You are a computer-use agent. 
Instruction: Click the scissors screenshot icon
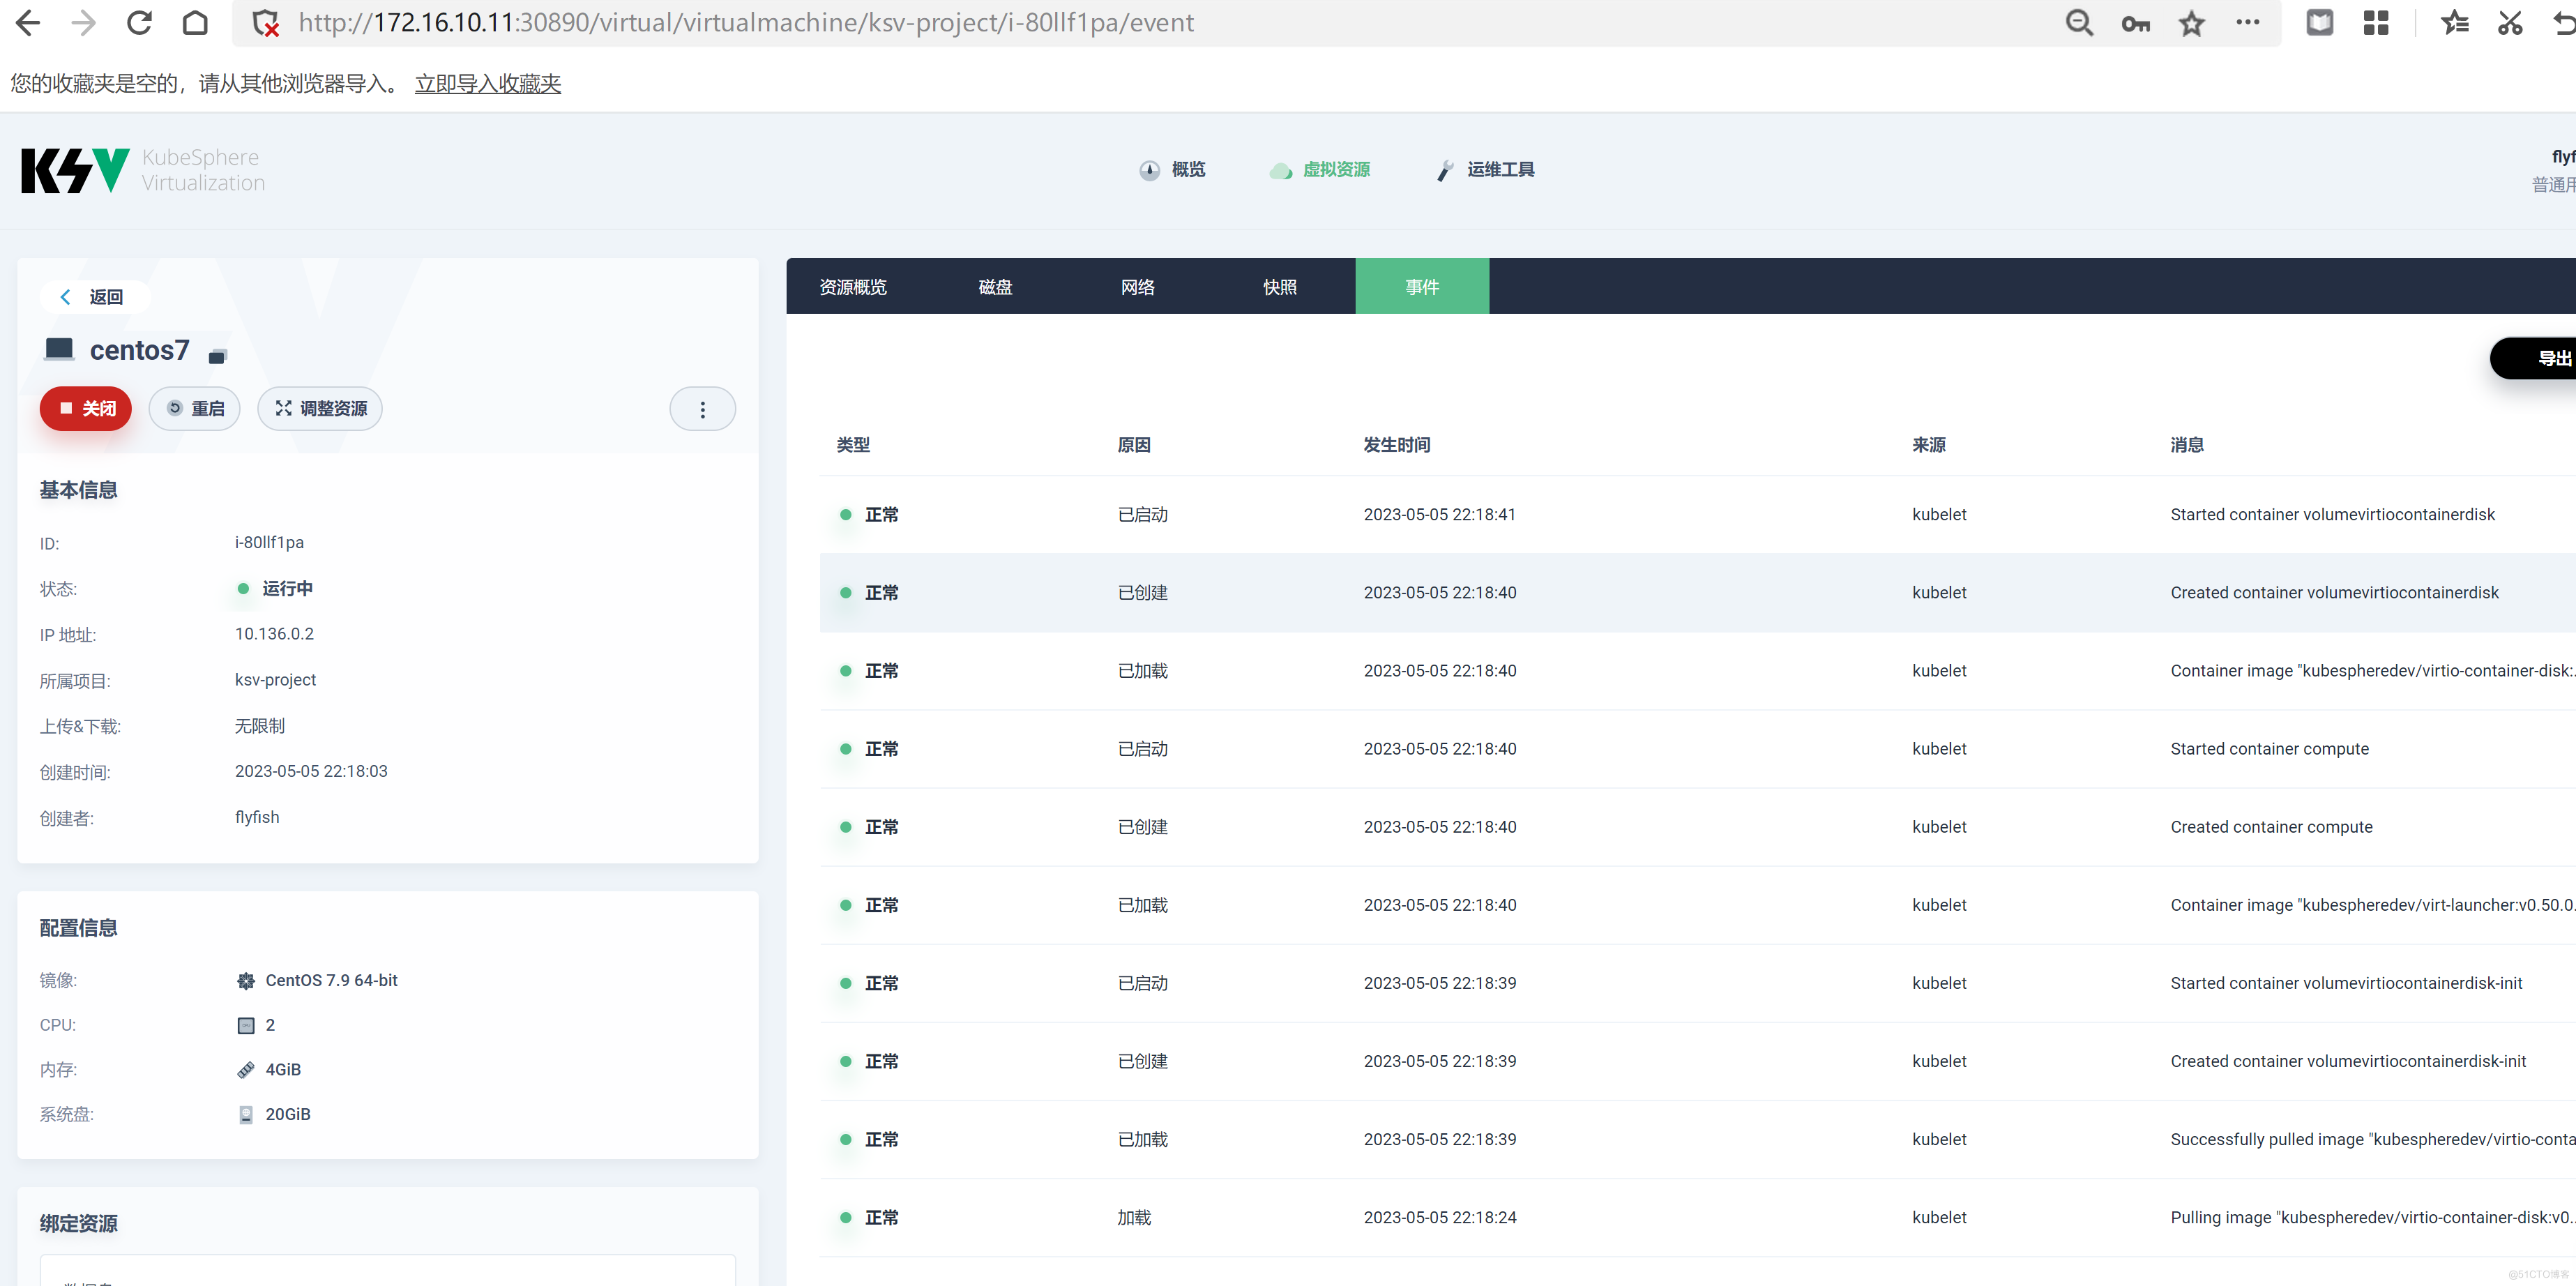[2510, 23]
